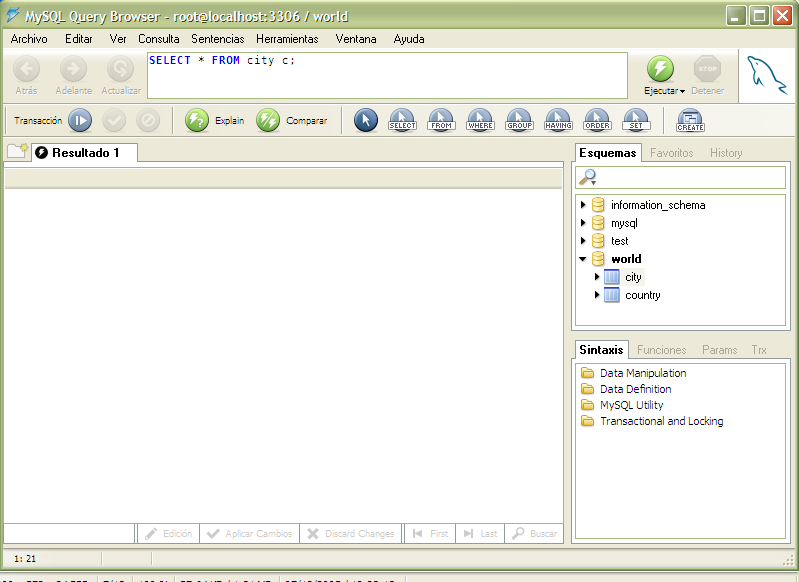Switch to the Funciones tab
This screenshot has height=582, width=799.
[x=661, y=350]
